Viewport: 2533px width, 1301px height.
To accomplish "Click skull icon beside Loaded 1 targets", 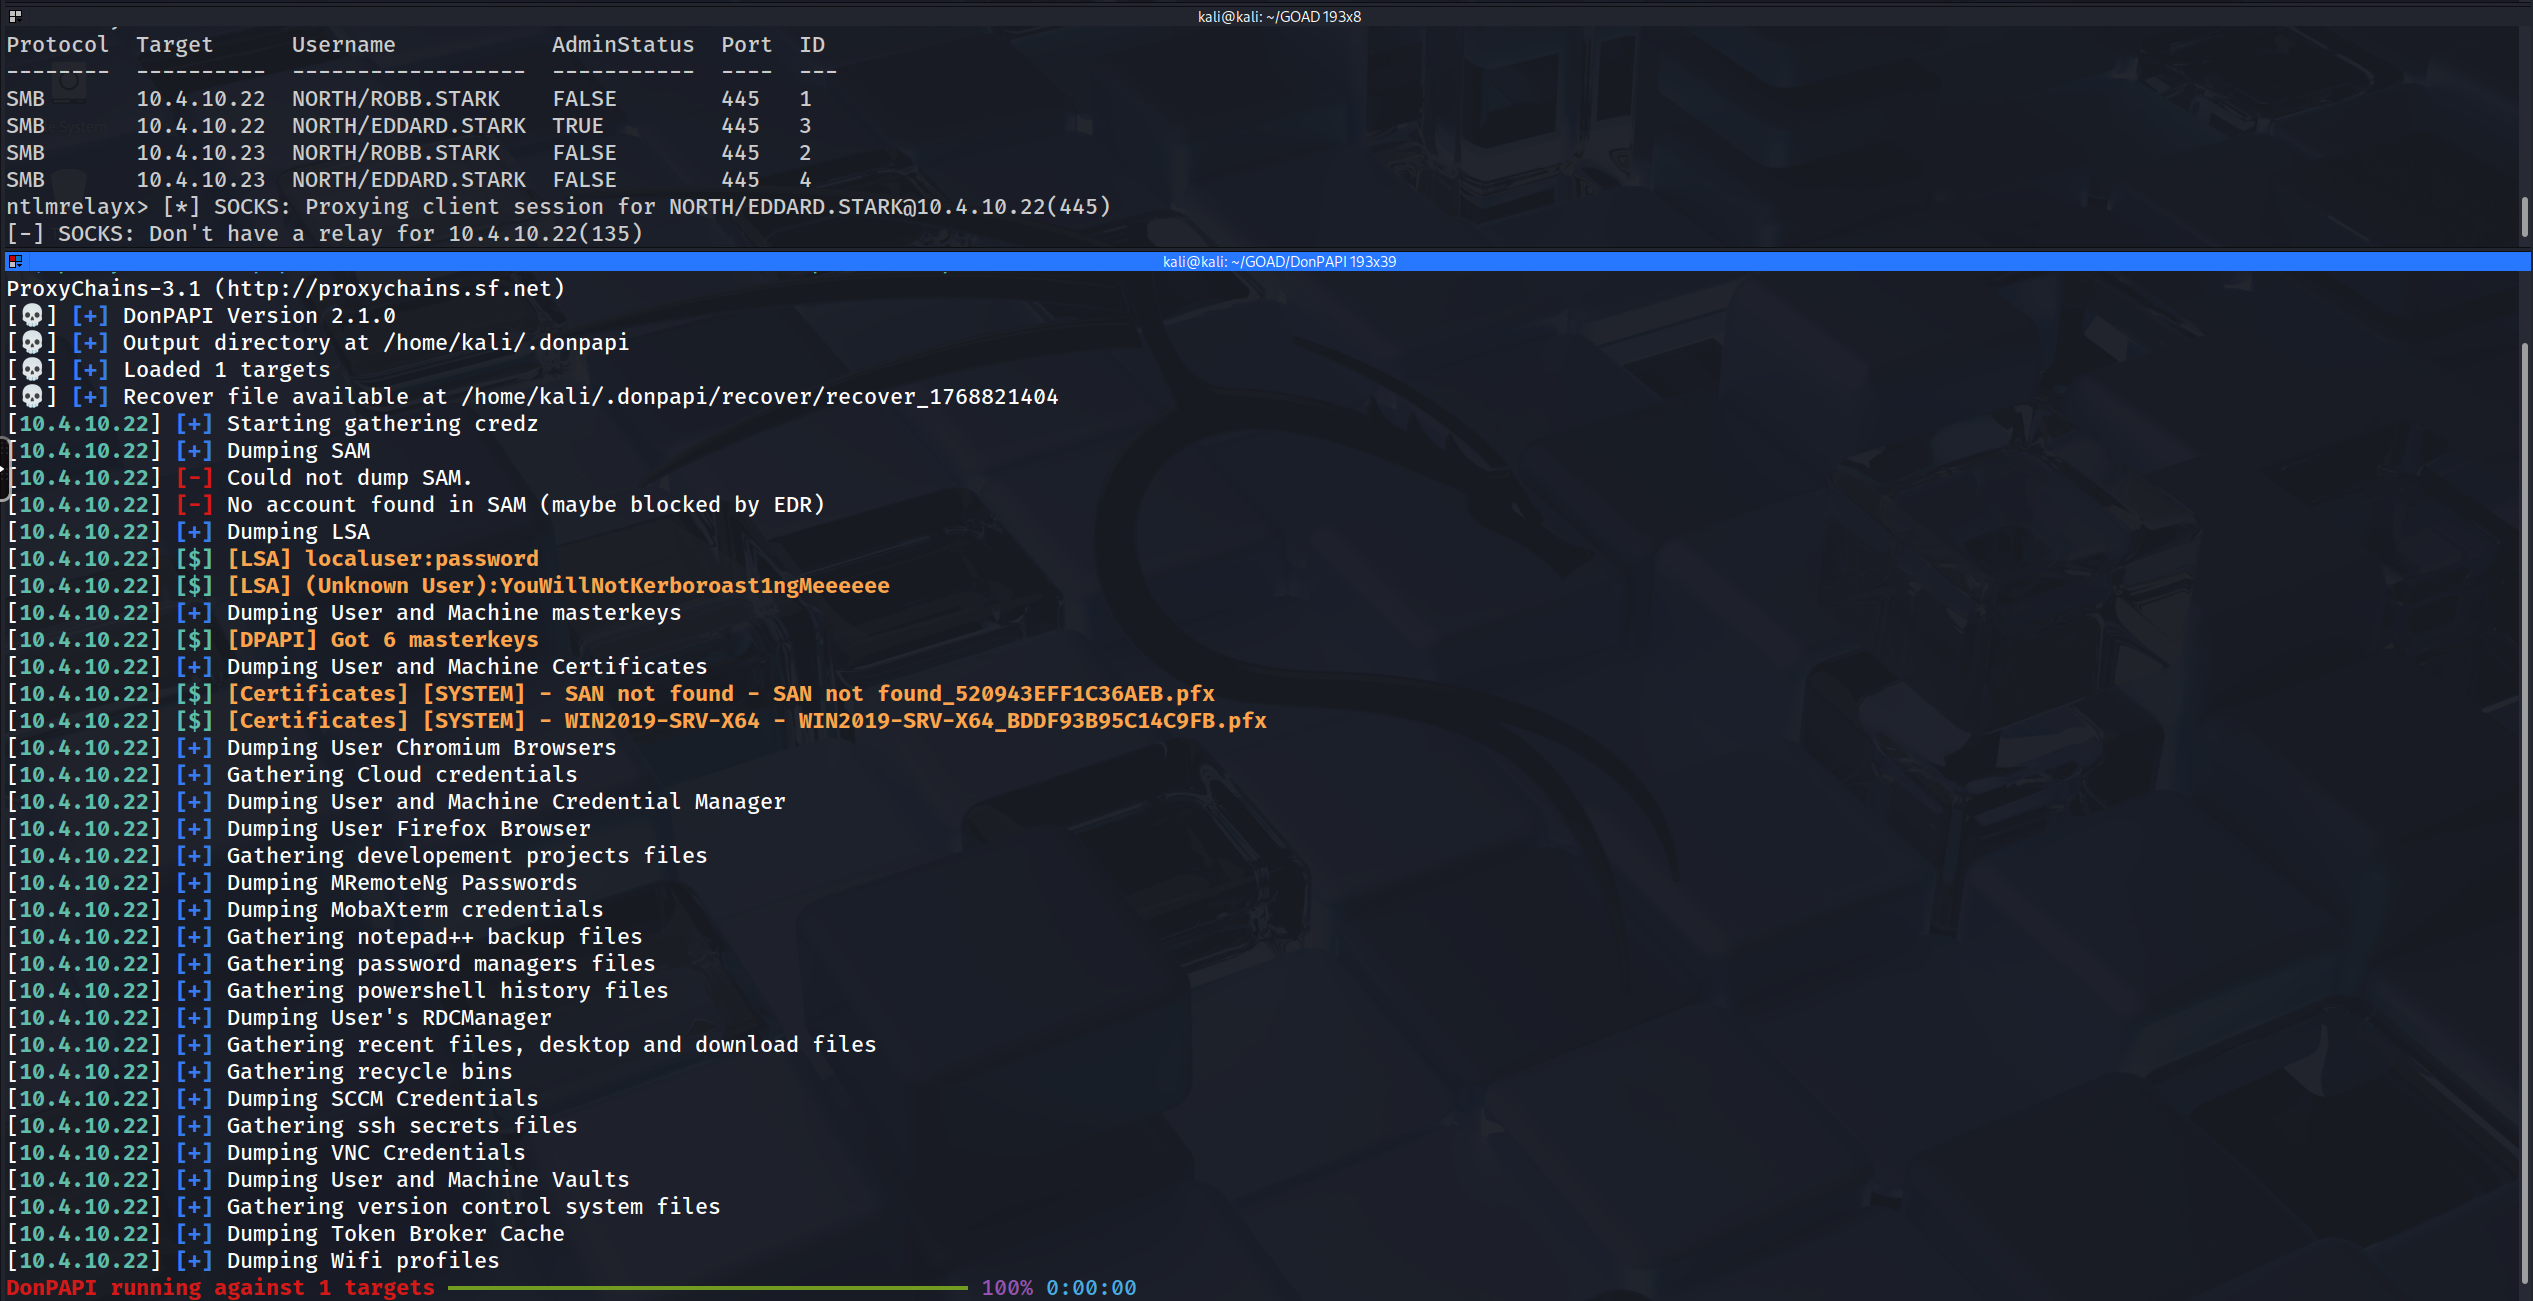I will 32,370.
